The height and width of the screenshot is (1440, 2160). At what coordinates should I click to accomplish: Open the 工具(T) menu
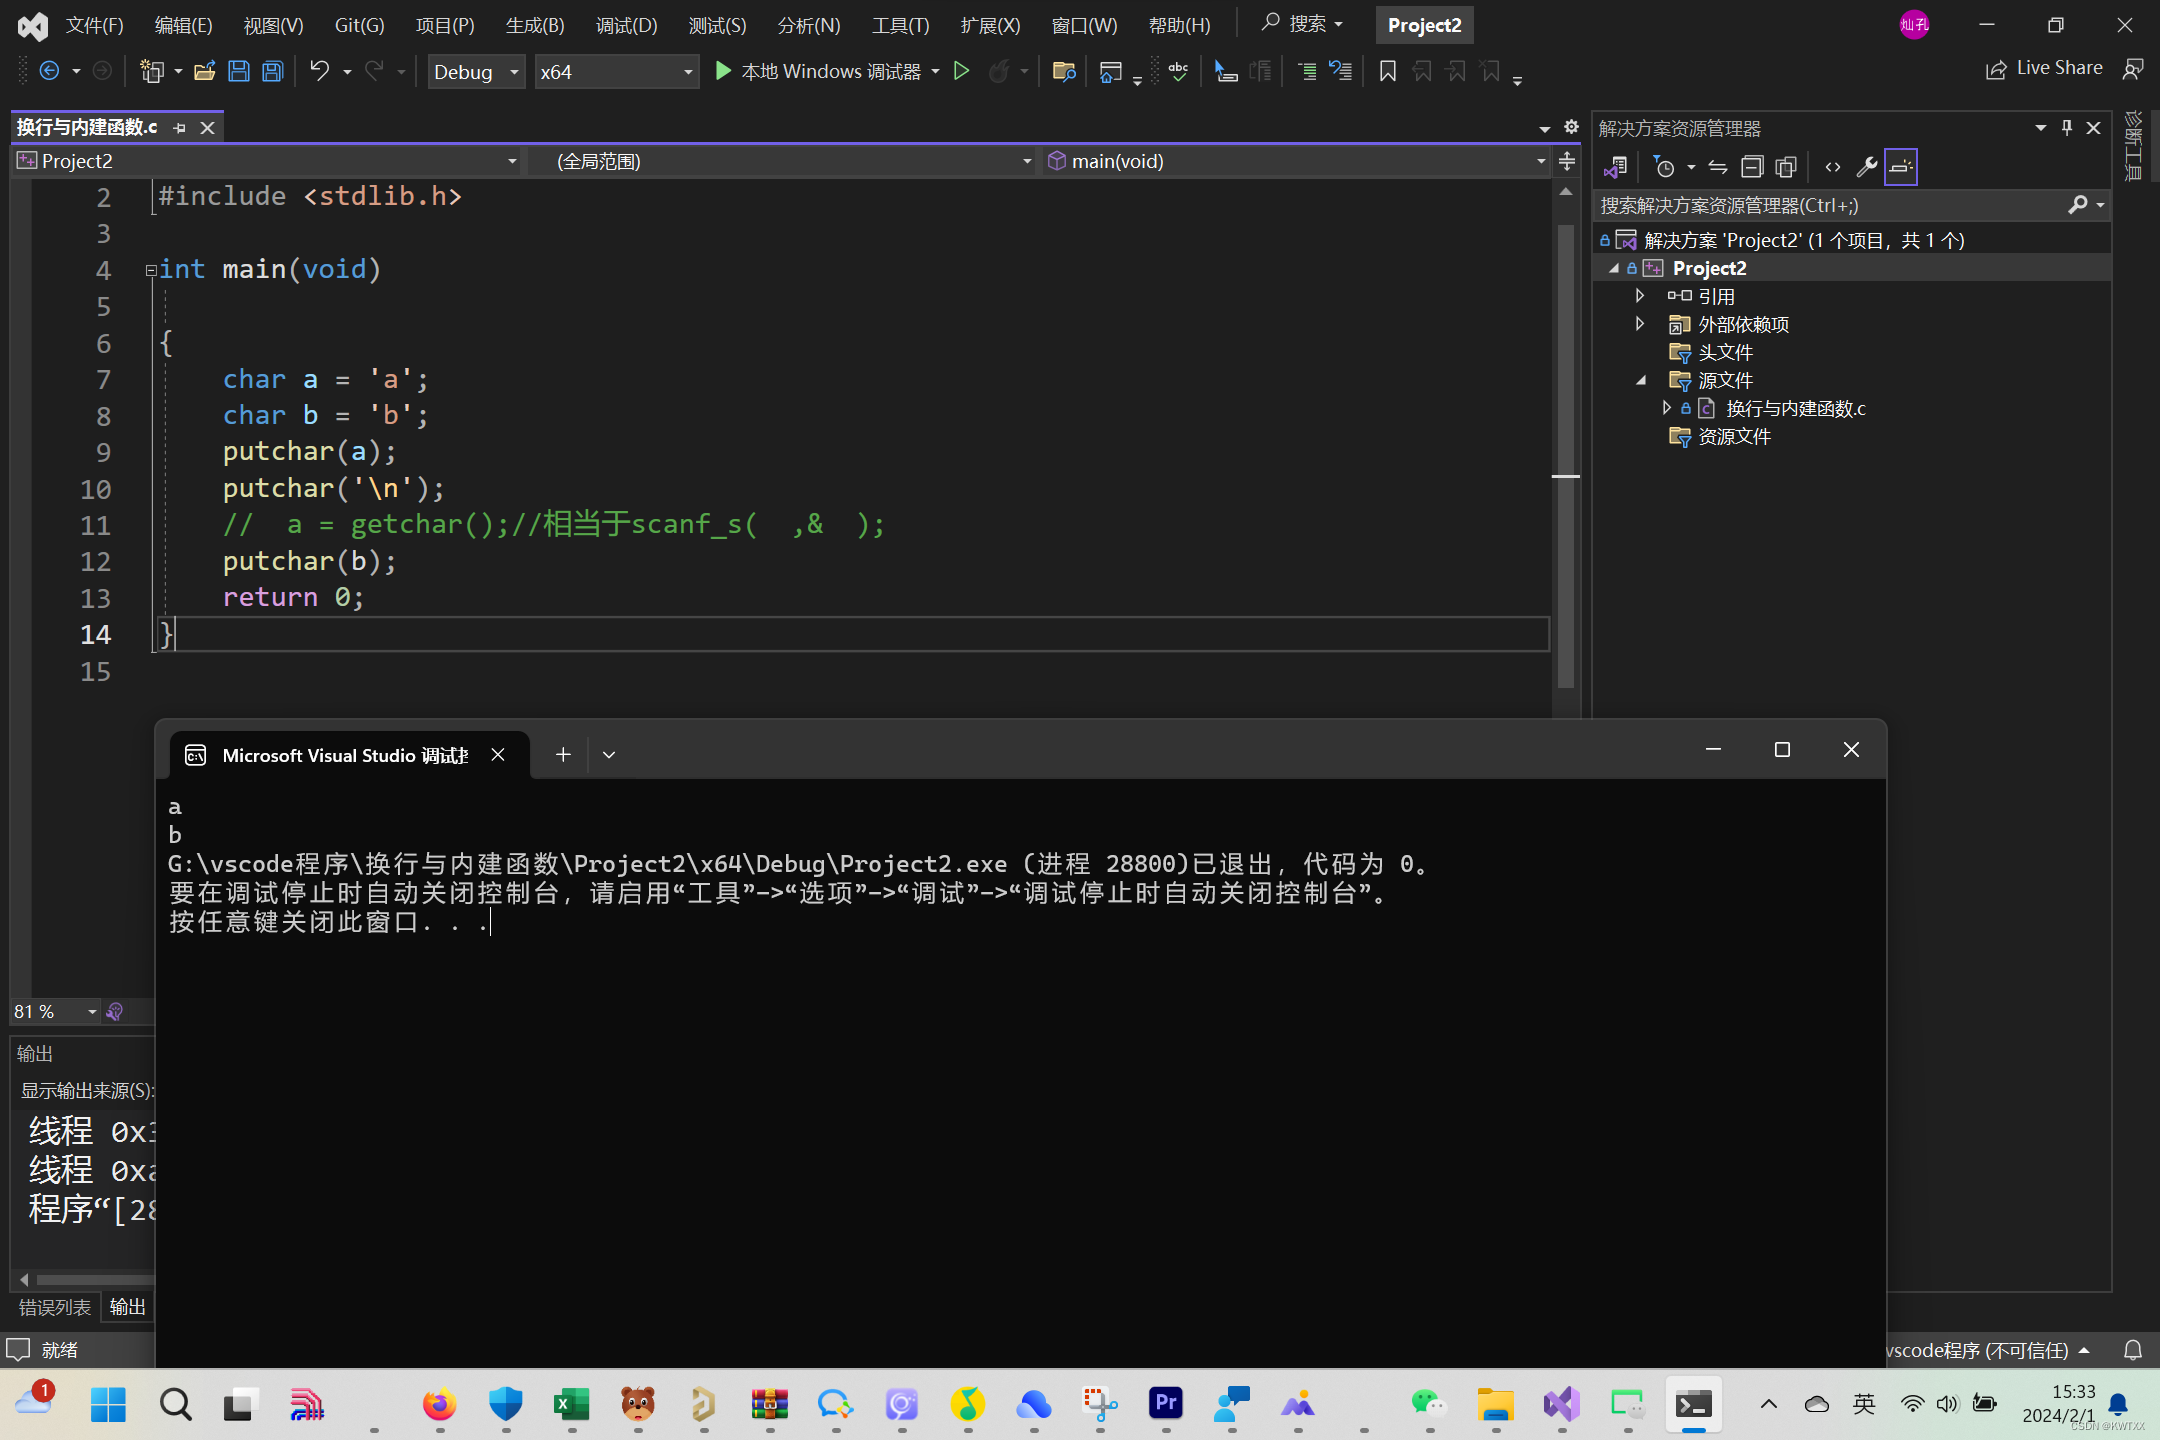tap(900, 25)
